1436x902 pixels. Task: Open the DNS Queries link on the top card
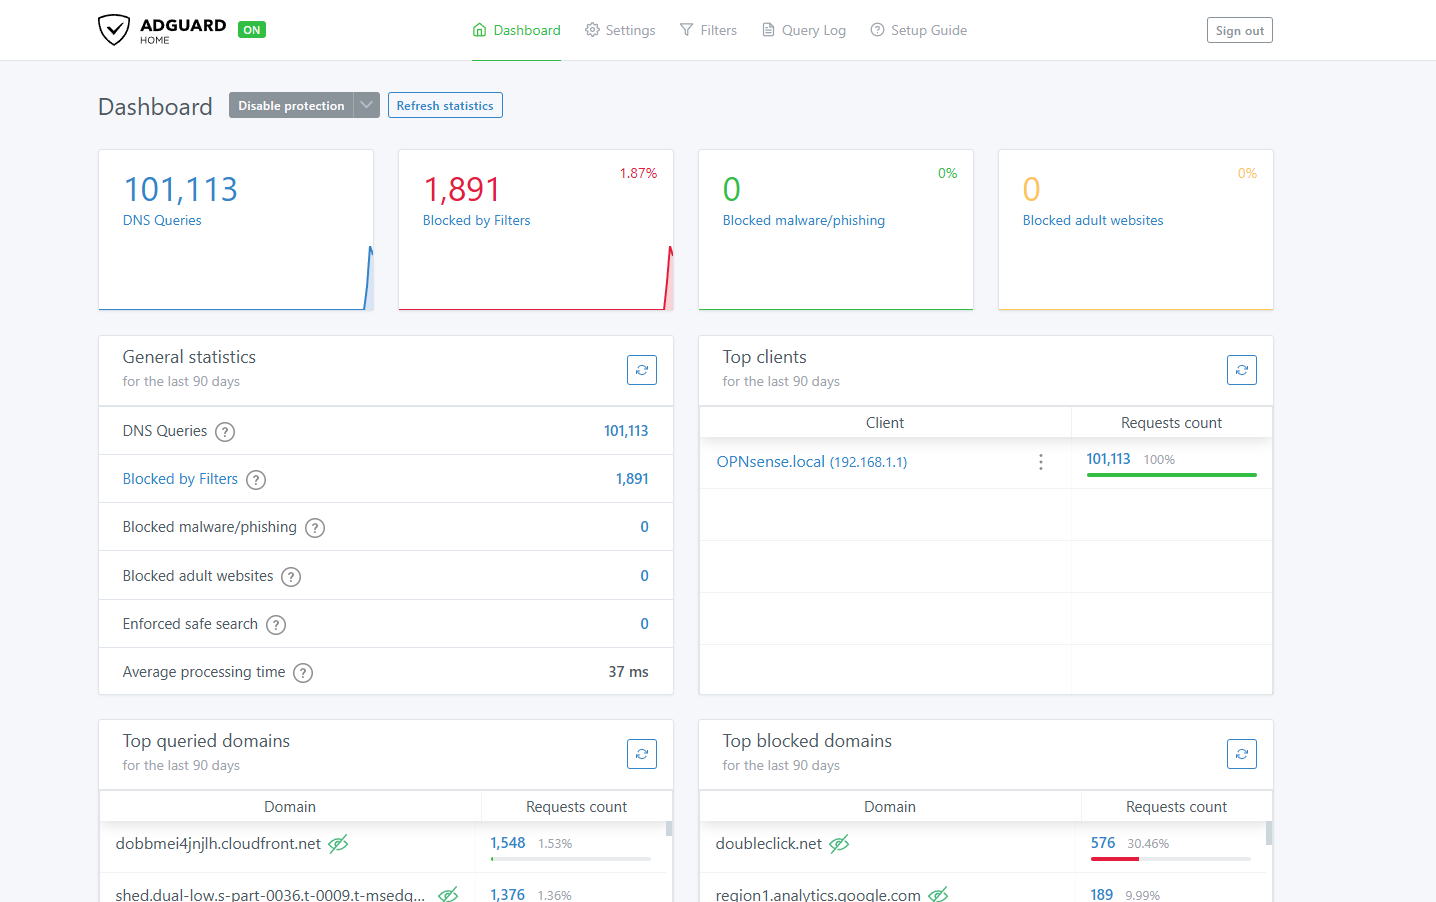click(x=162, y=220)
